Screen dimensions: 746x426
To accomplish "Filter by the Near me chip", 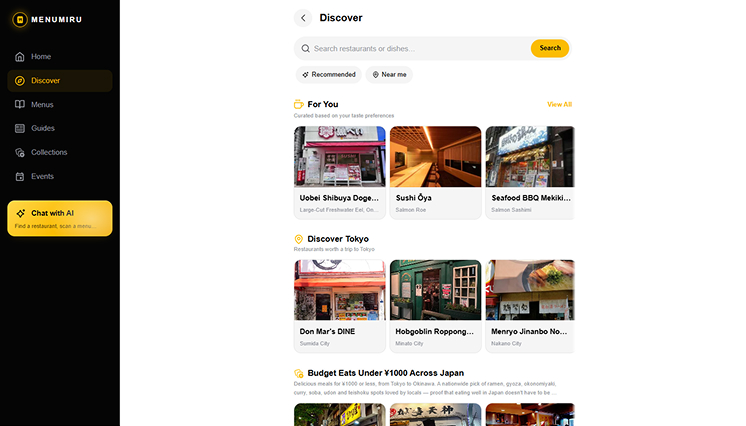I will click(x=389, y=75).
